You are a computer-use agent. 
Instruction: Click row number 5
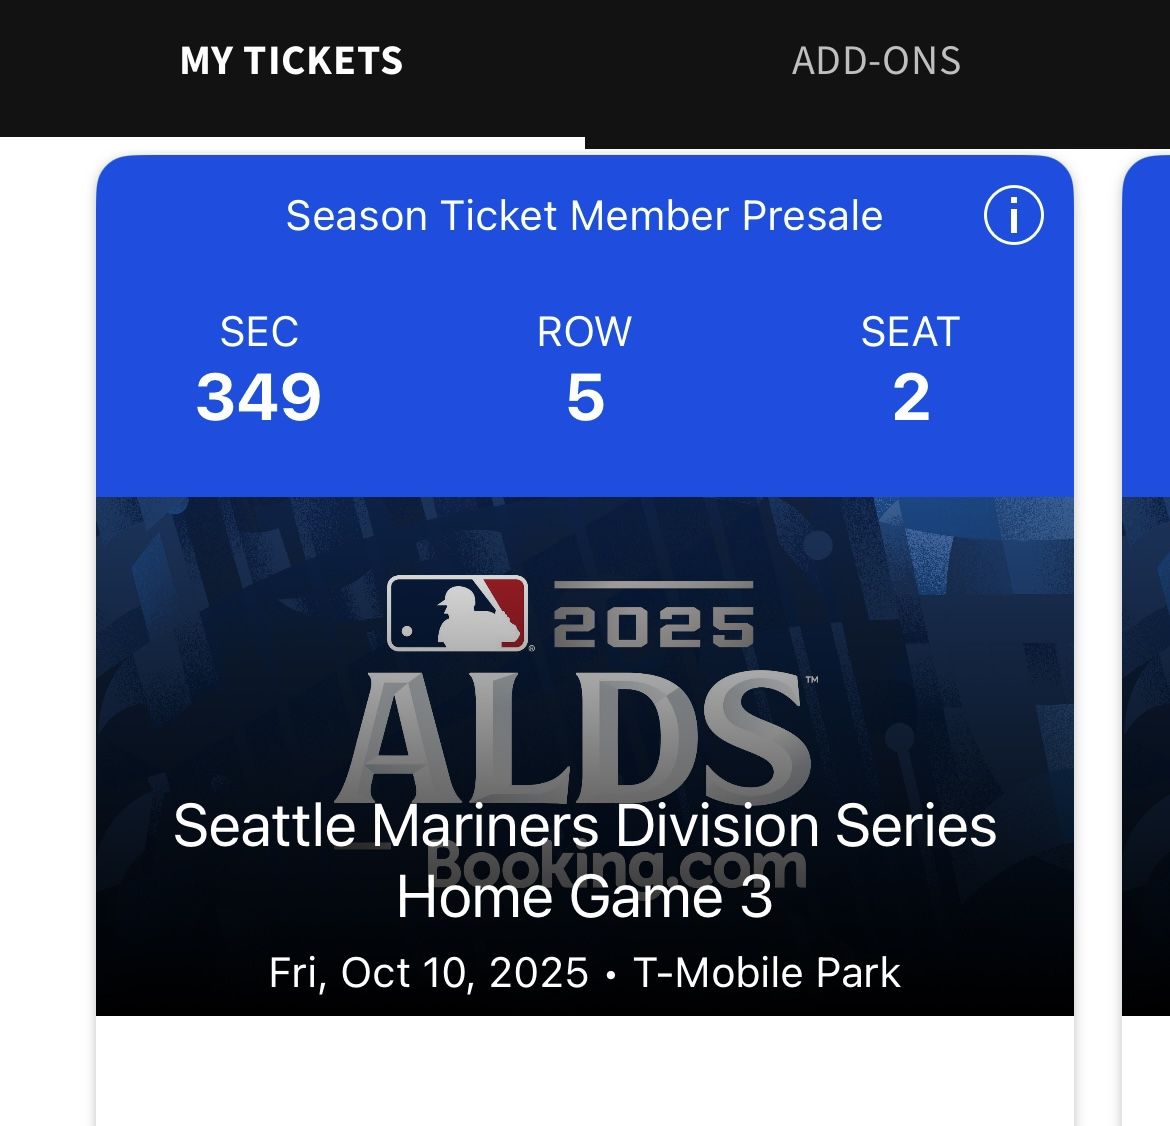(585, 397)
